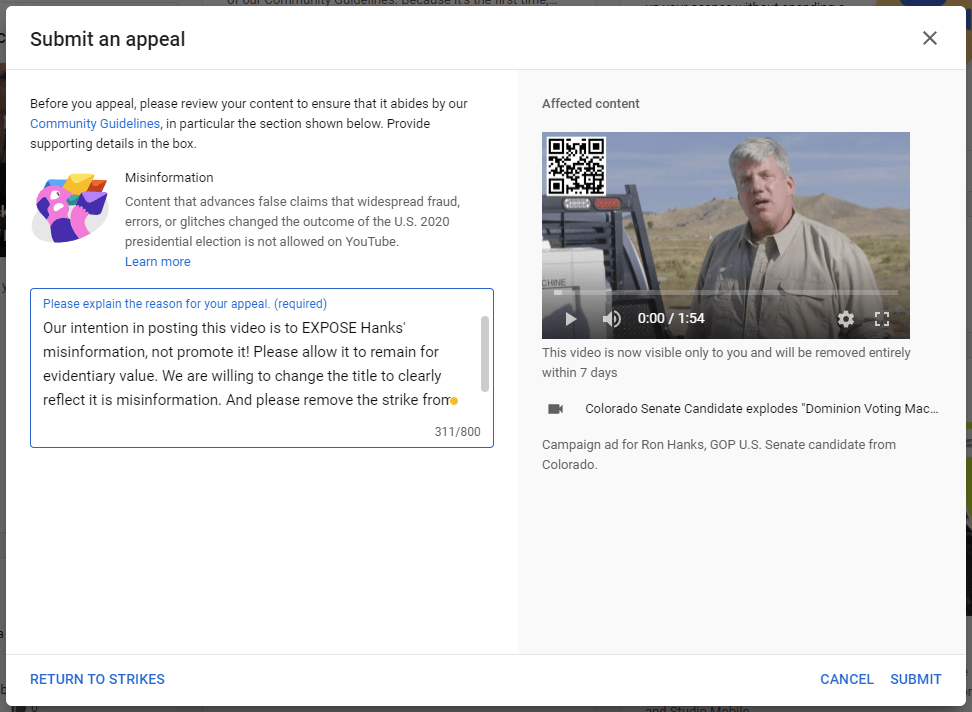This screenshot has width=972, height=712.
Task: Click the QR code in the video
Action: click(x=576, y=165)
